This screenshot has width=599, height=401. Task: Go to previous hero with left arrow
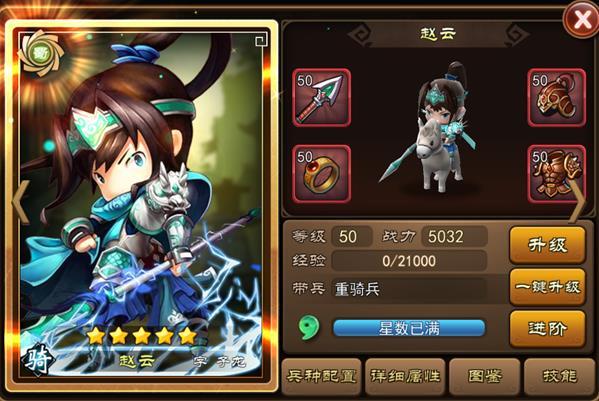click(21, 202)
